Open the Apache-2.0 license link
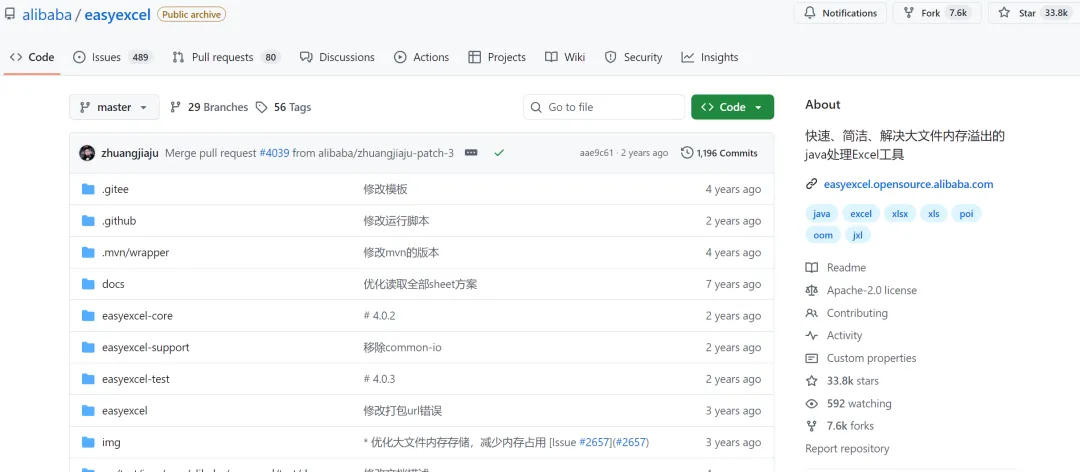1080x472 pixels. [x=872, y=290]
